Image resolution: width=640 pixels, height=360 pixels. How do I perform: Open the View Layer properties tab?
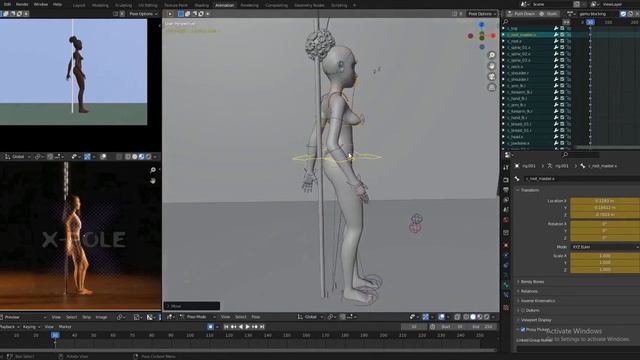point(506,200)
